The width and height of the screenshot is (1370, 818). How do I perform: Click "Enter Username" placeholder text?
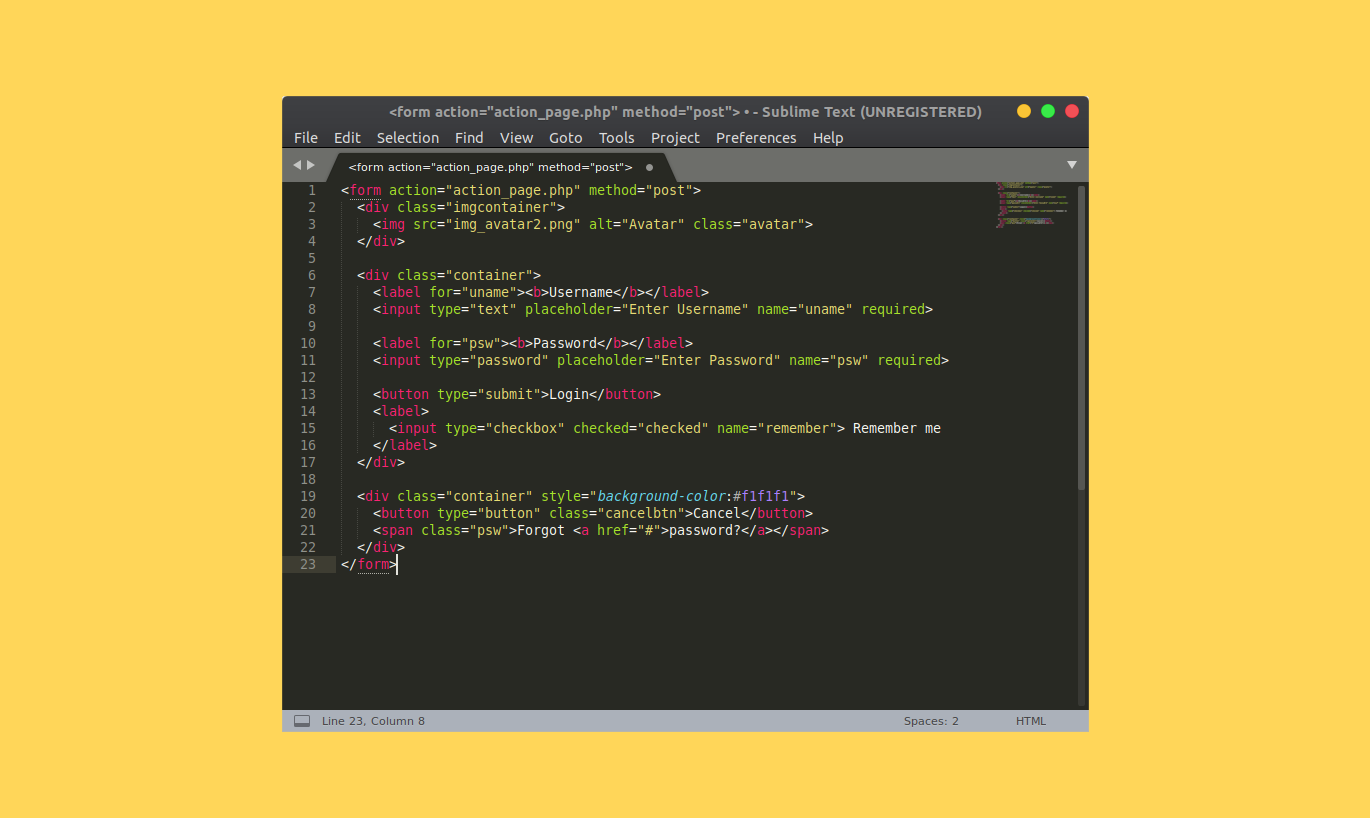pos(685,309)
